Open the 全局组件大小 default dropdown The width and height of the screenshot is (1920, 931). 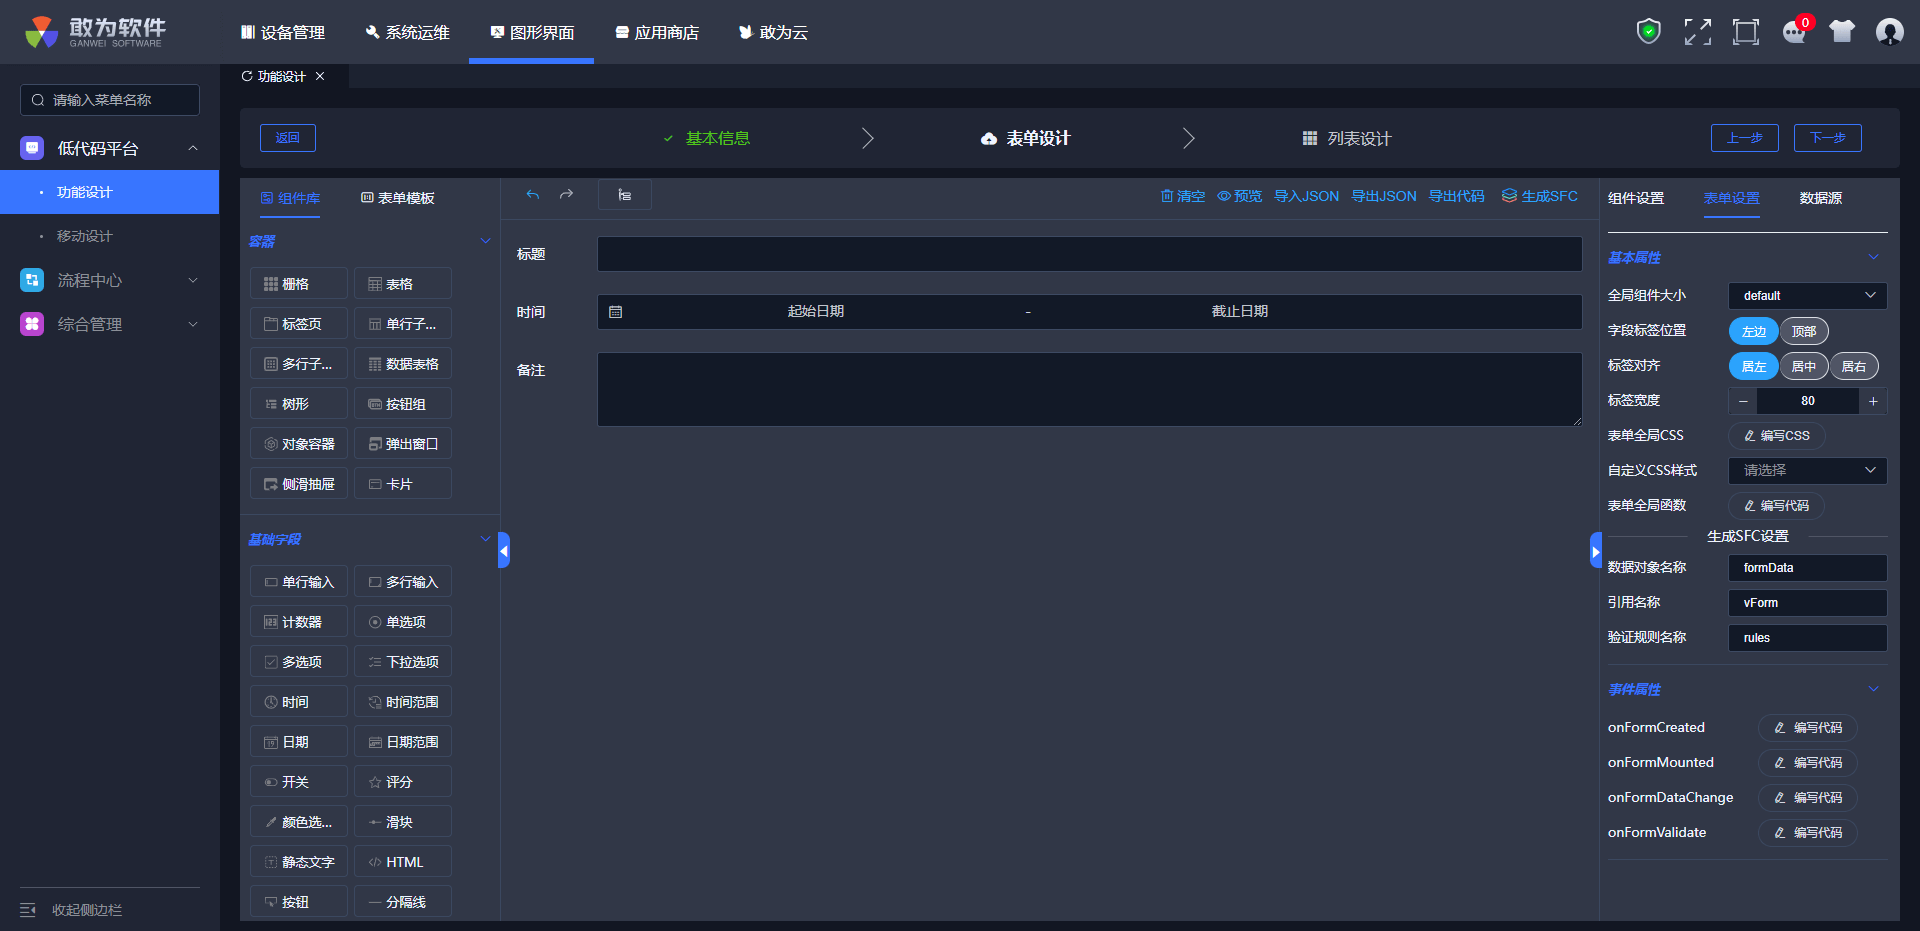point(1807,296)
